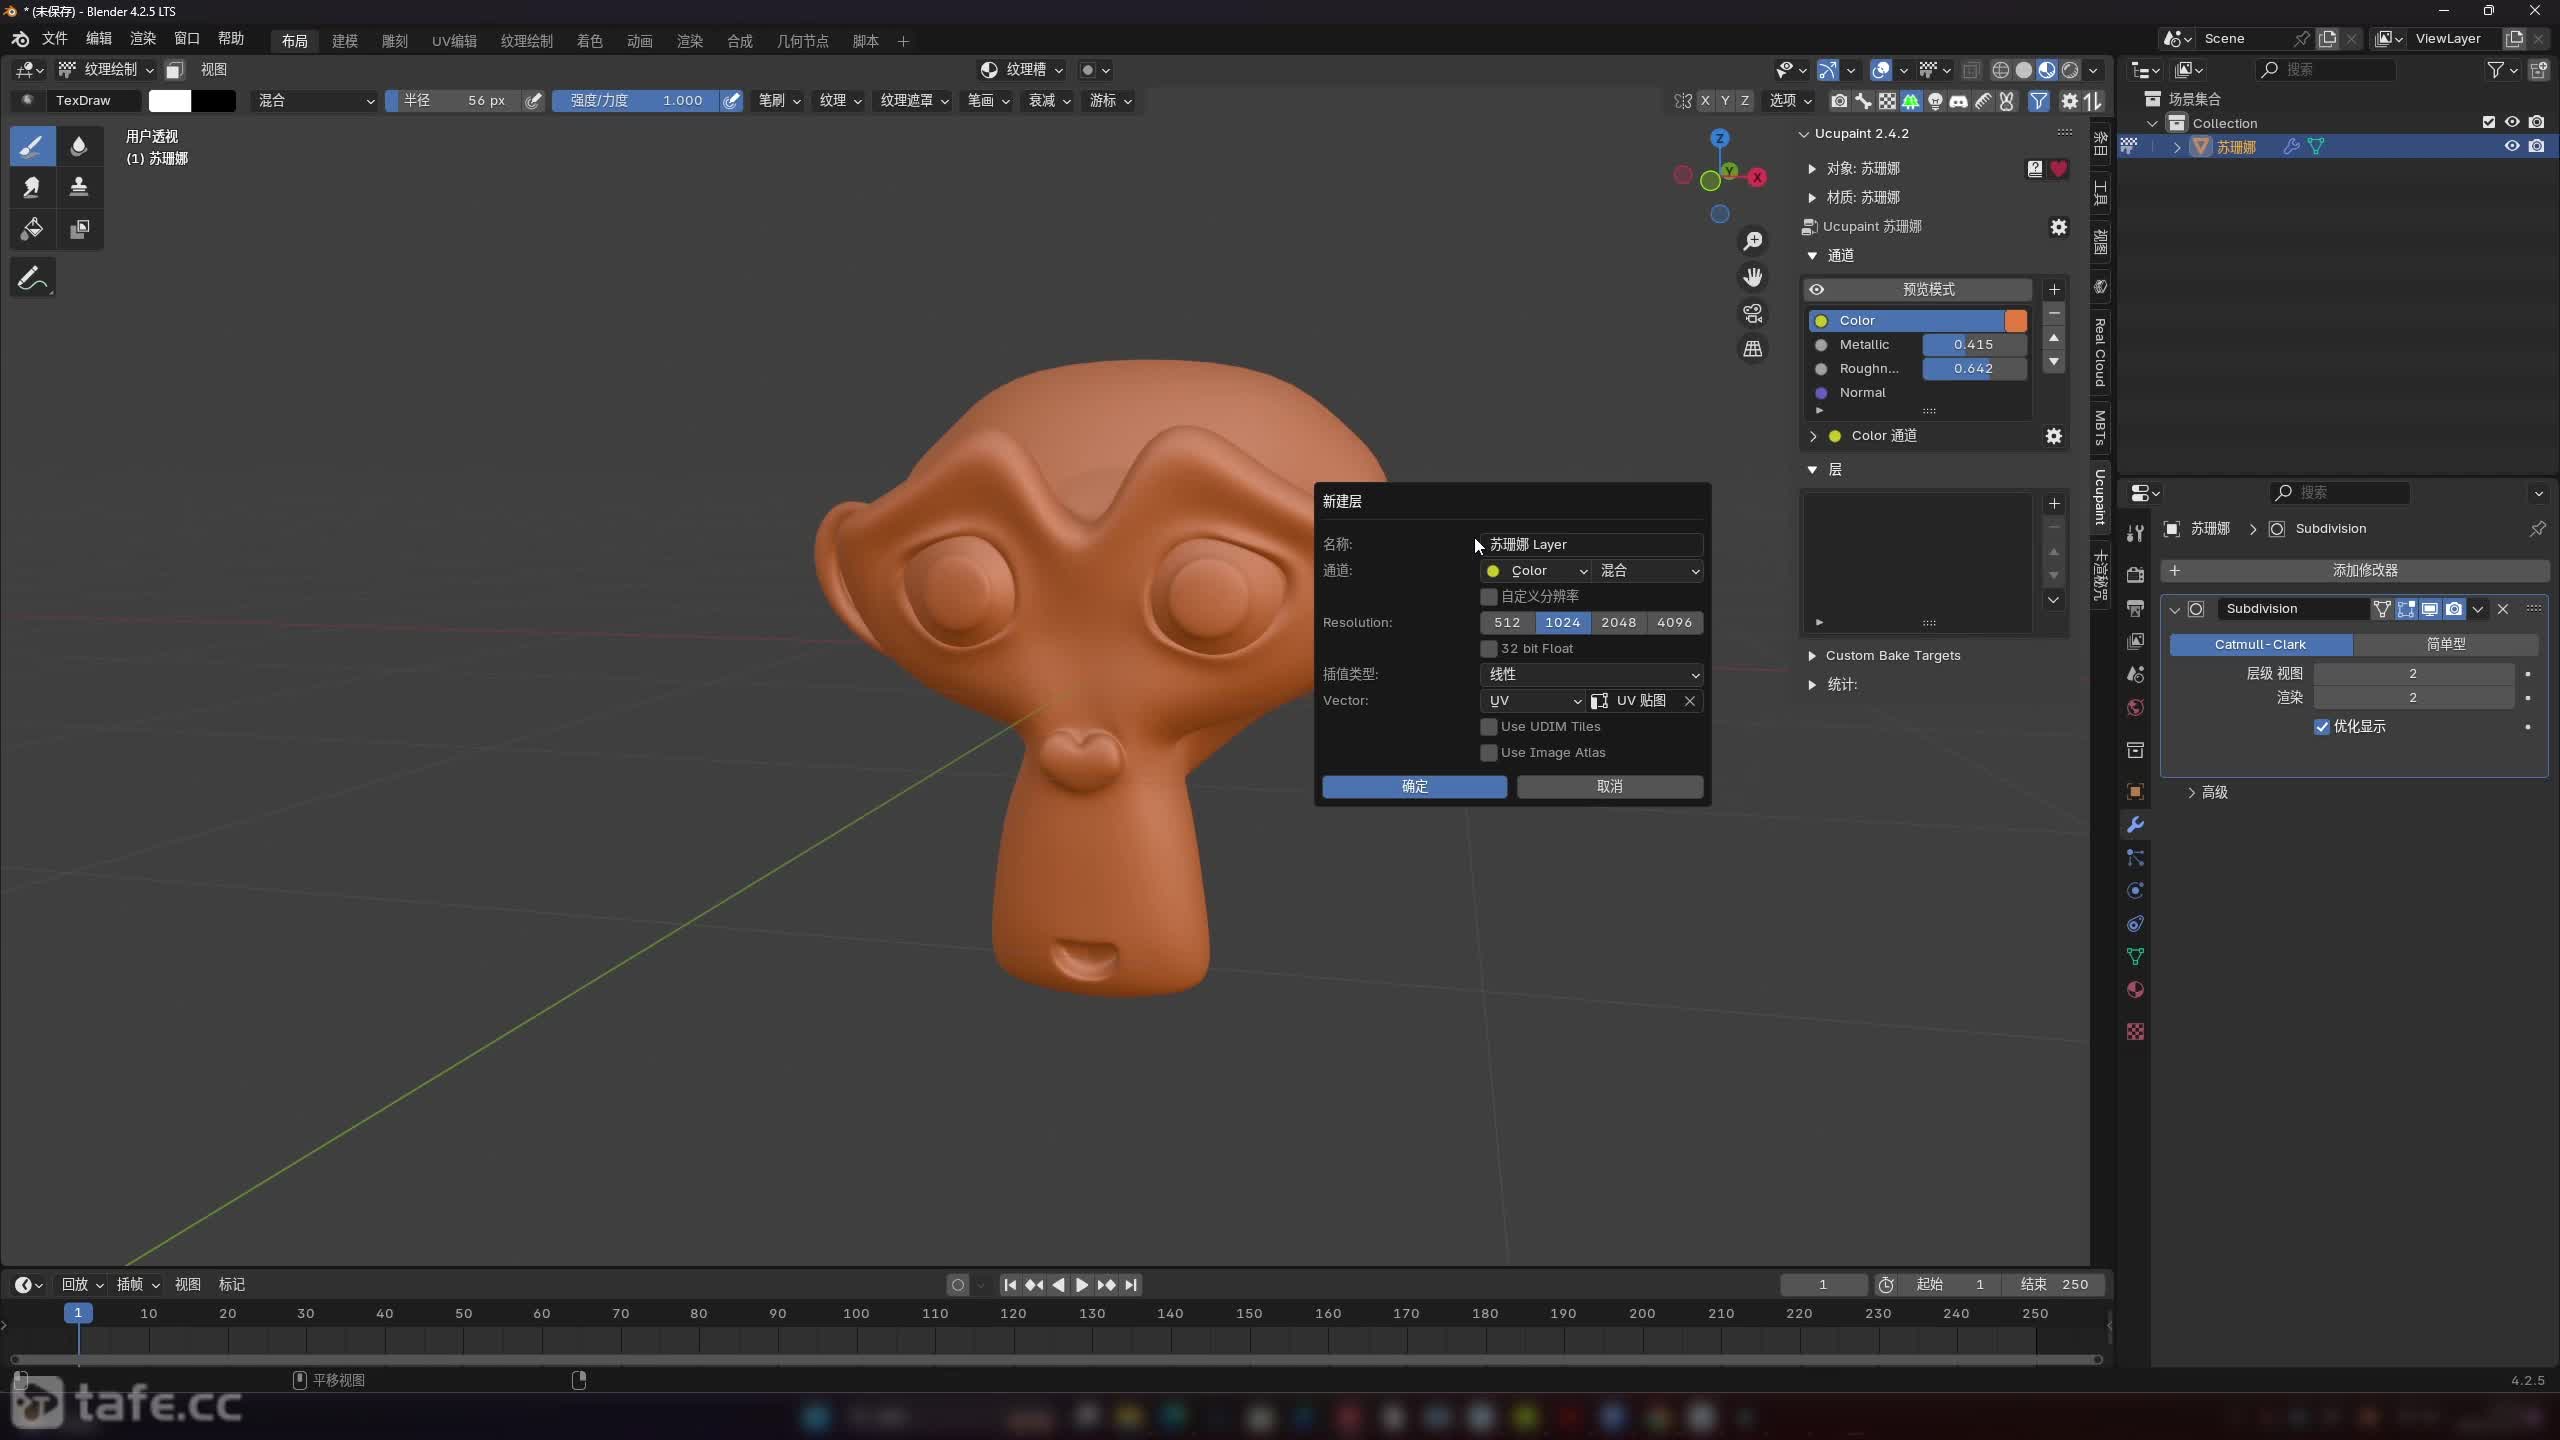Select the Soften brush tool
This screenshot has width=2560, height=1440.
(x=78, y=146)
